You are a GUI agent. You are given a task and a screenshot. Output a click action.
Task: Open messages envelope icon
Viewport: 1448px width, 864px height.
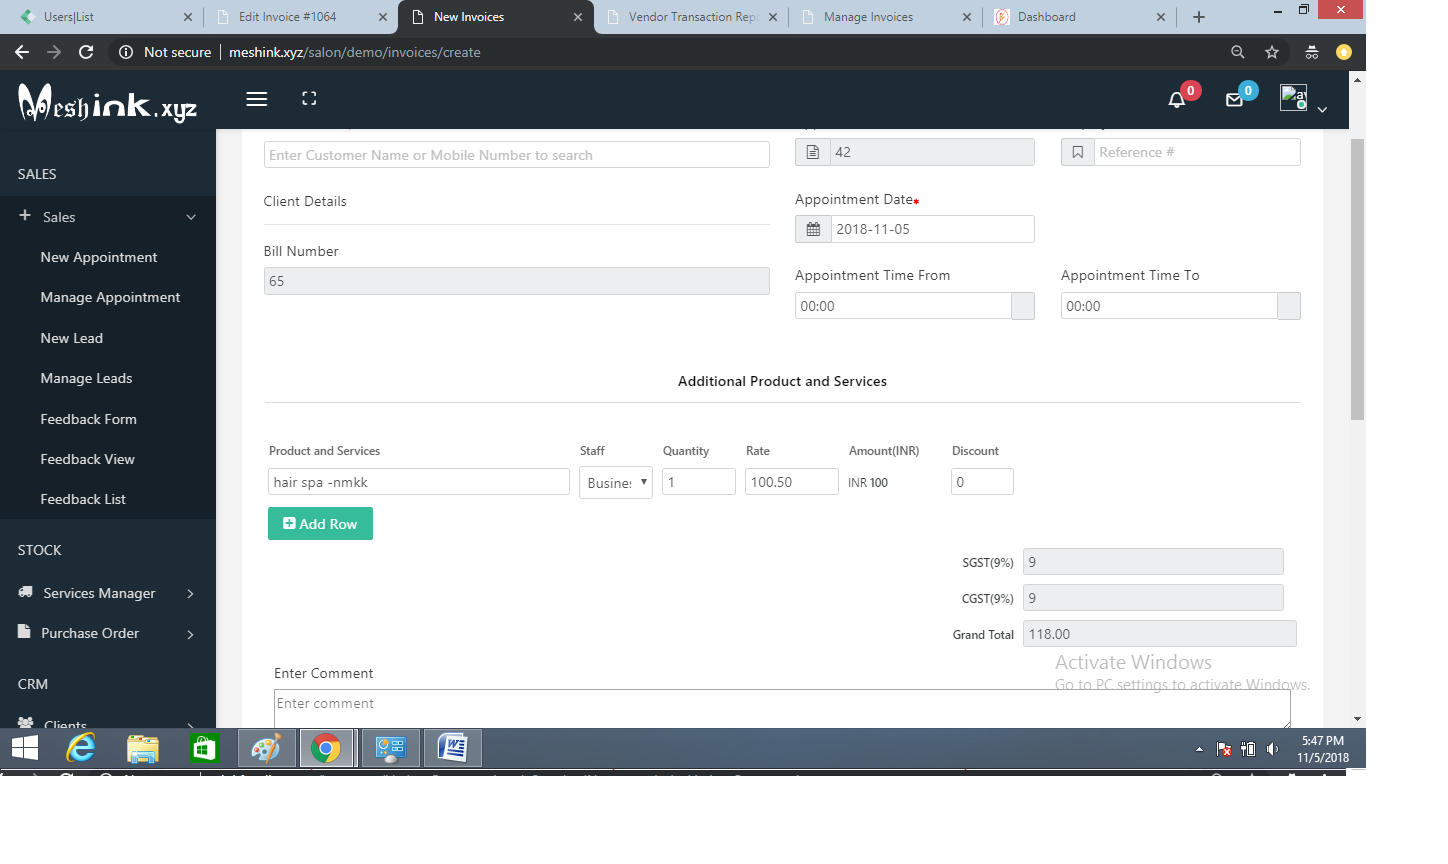1235,99
